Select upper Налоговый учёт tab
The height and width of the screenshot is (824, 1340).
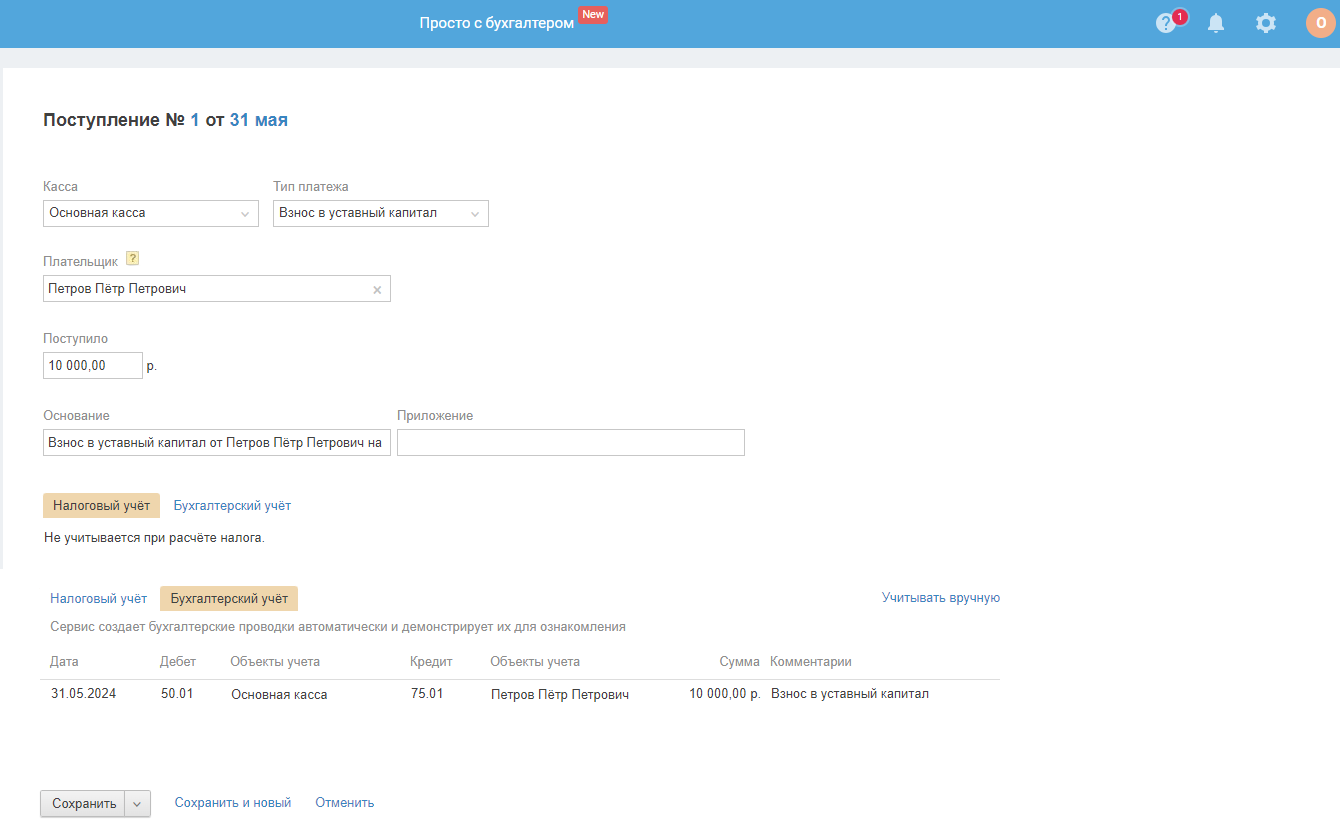pyautogui.click(x=101, y=506)
